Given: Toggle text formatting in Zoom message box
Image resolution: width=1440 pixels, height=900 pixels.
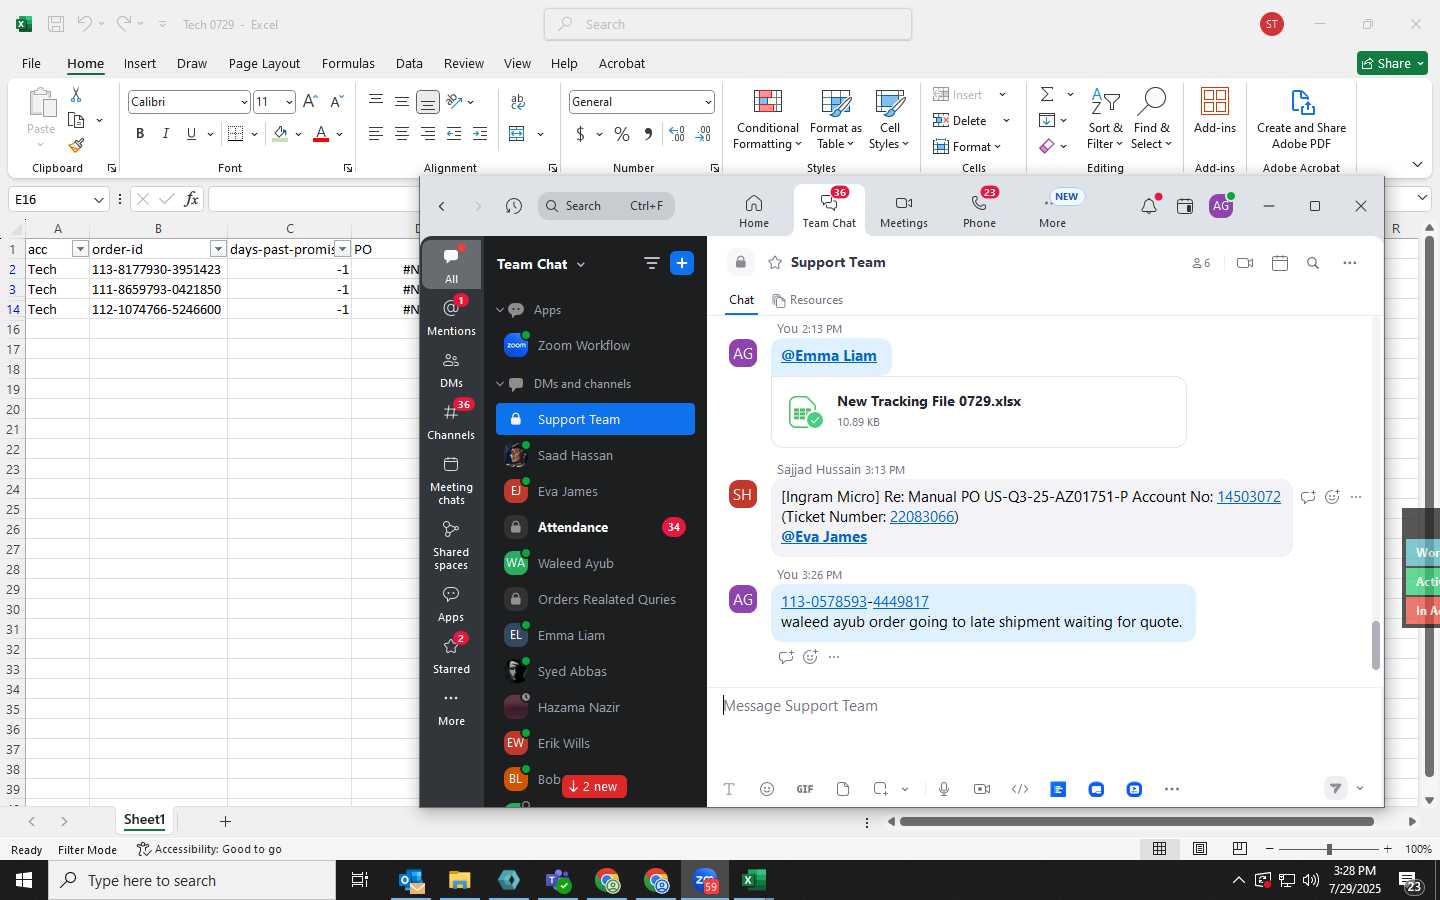Looking at the screenshot, I should (x=729, y=789).
